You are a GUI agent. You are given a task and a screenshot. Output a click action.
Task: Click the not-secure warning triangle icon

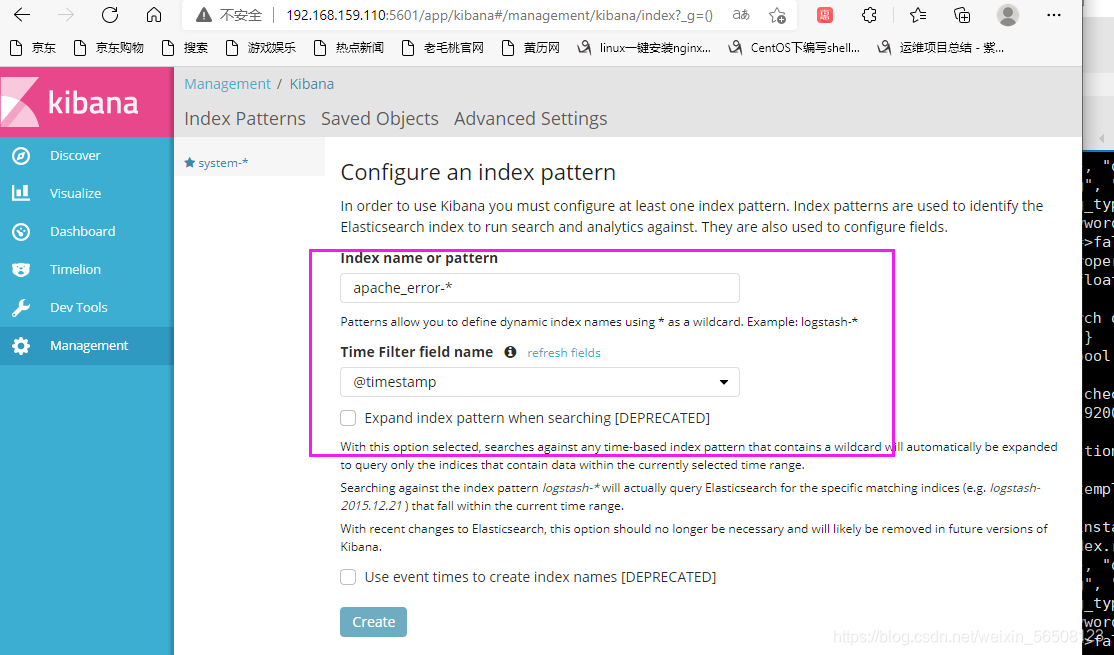pyautogui.click(x=204, y=15)
